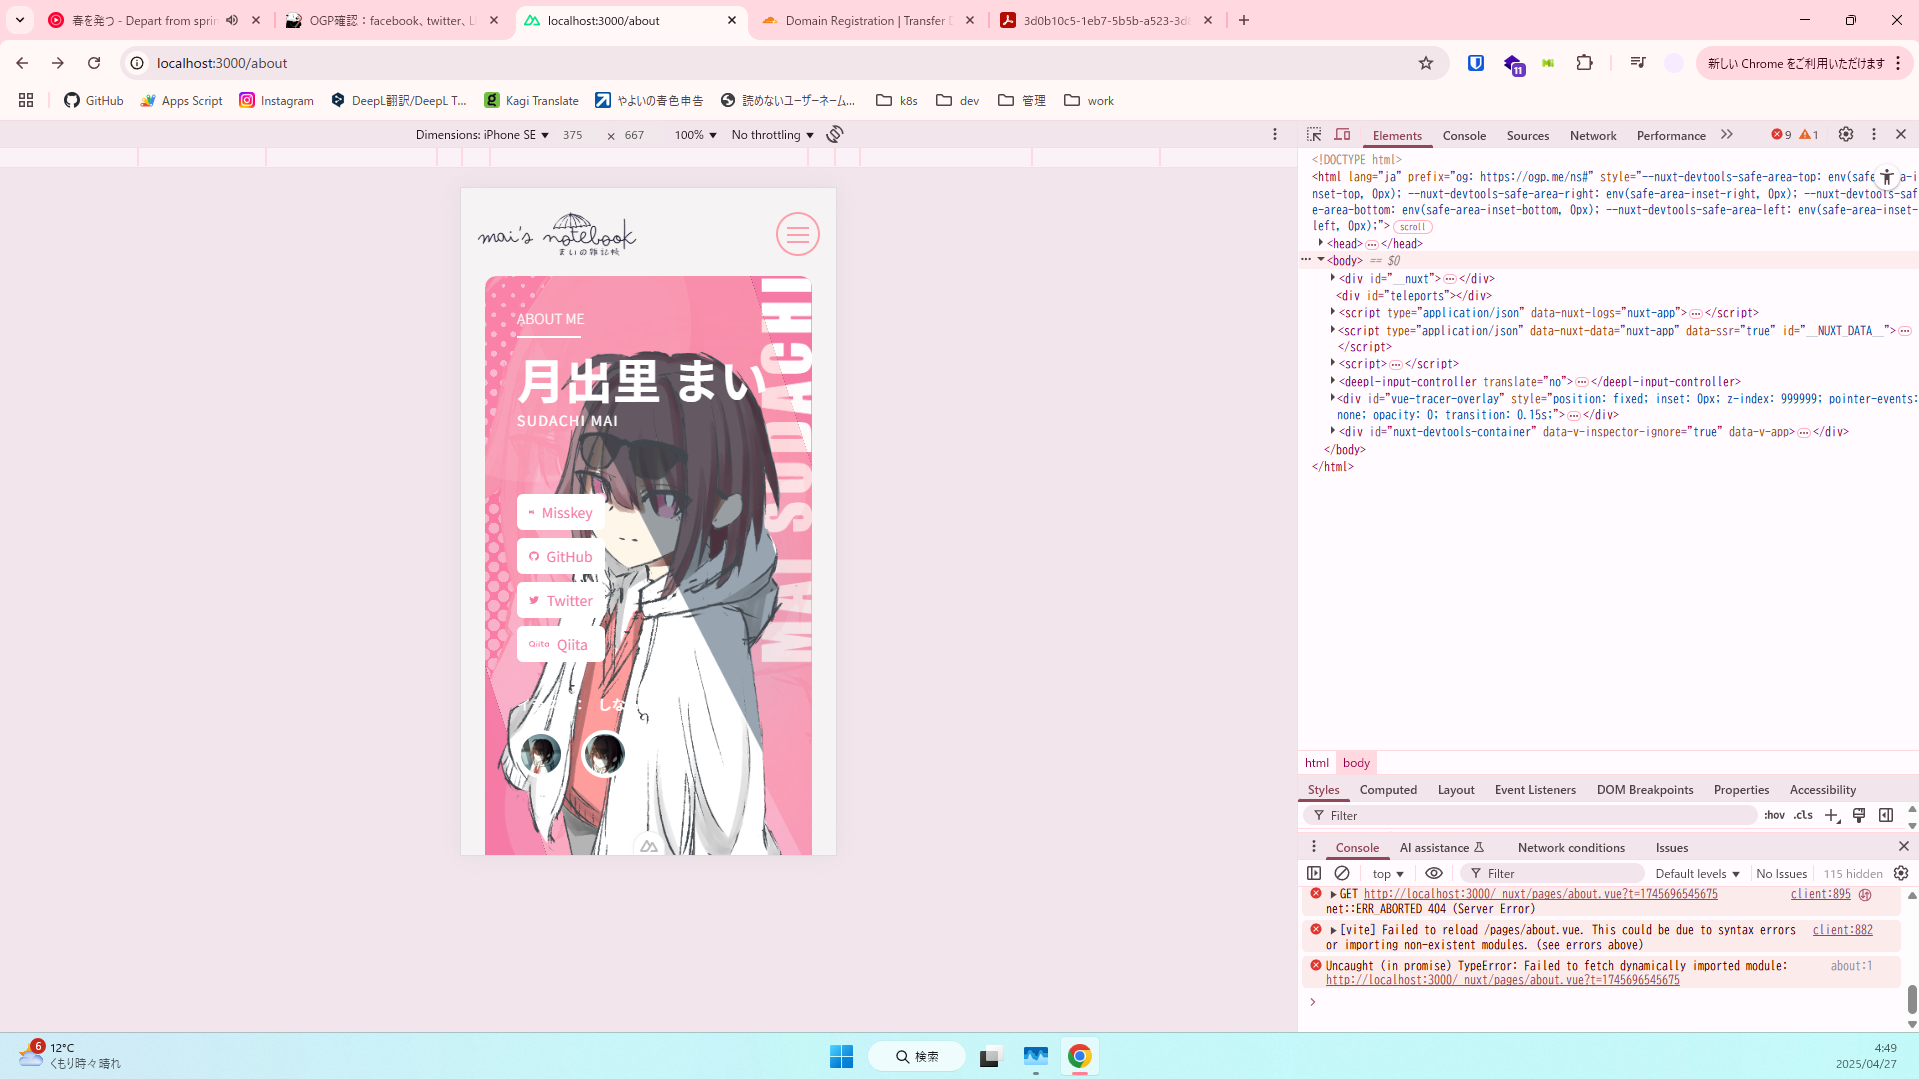The width and height of the screenshot is (1919, 1079).
Task: Open the hamburger menu on the page
Action: pyautogui.click(x=797, y=235)
